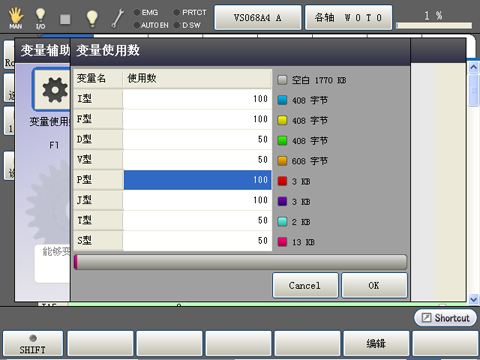The height and width of the screenshot is (360, 480).
Task: Click the purple J型 3 KB swatch
Action: point(282,202)
